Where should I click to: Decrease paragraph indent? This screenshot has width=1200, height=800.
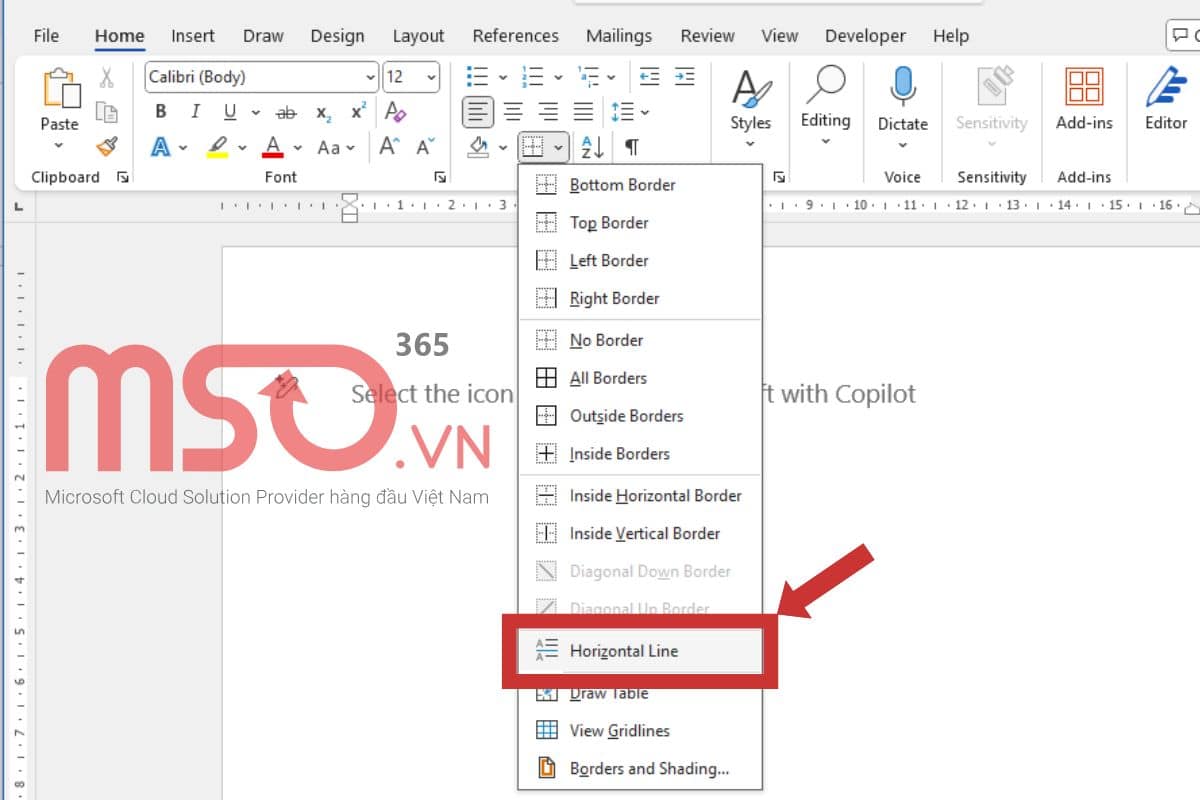pyautogui.click(x=650, y=77)
